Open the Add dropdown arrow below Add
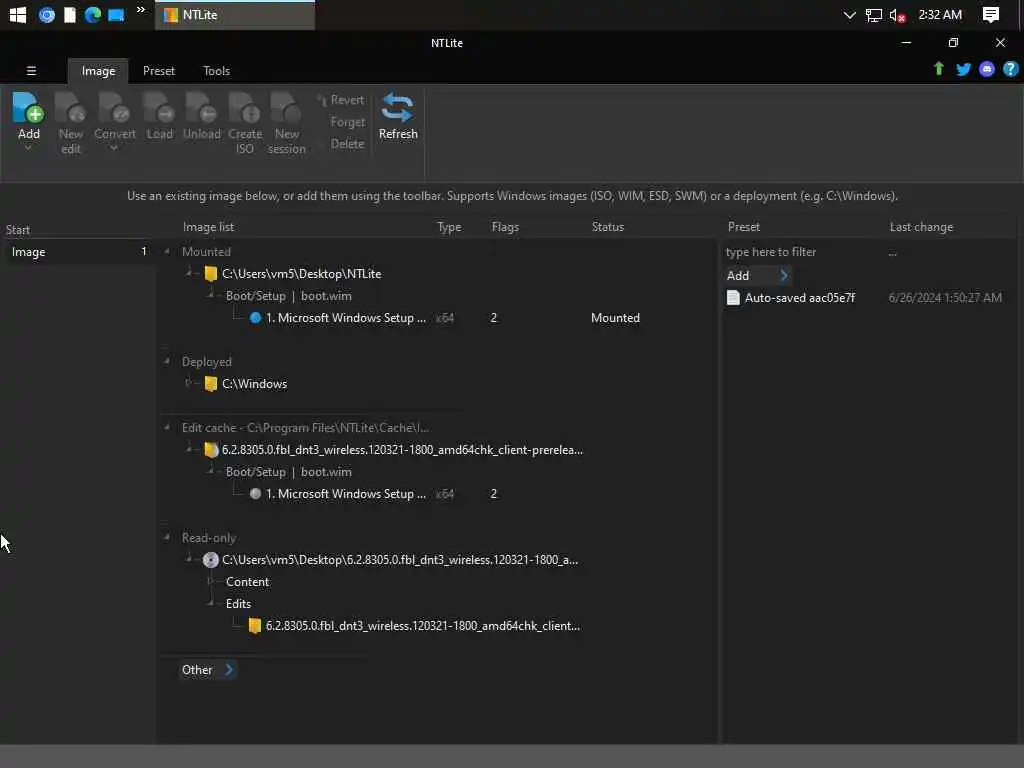This screenshot has width=1024, height=768. 28,148
